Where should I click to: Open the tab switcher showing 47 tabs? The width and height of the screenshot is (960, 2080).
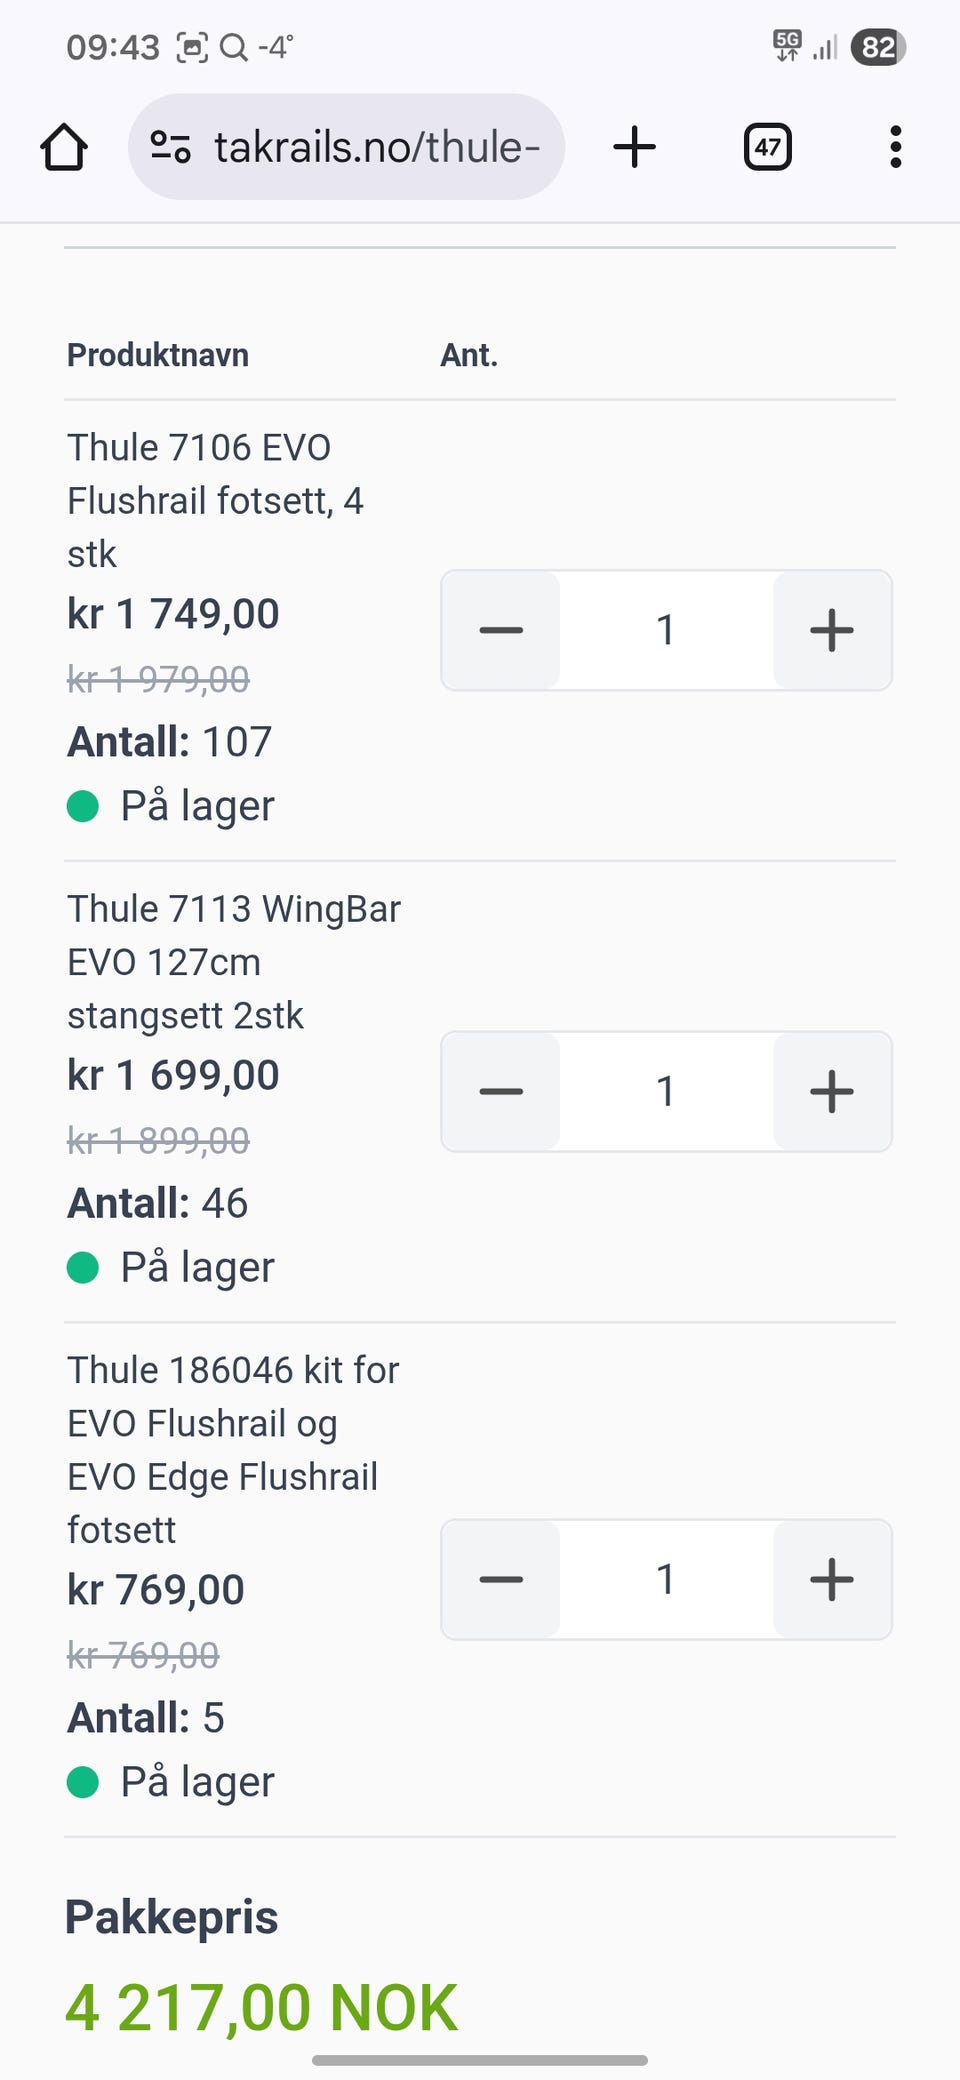click(767, 147)
